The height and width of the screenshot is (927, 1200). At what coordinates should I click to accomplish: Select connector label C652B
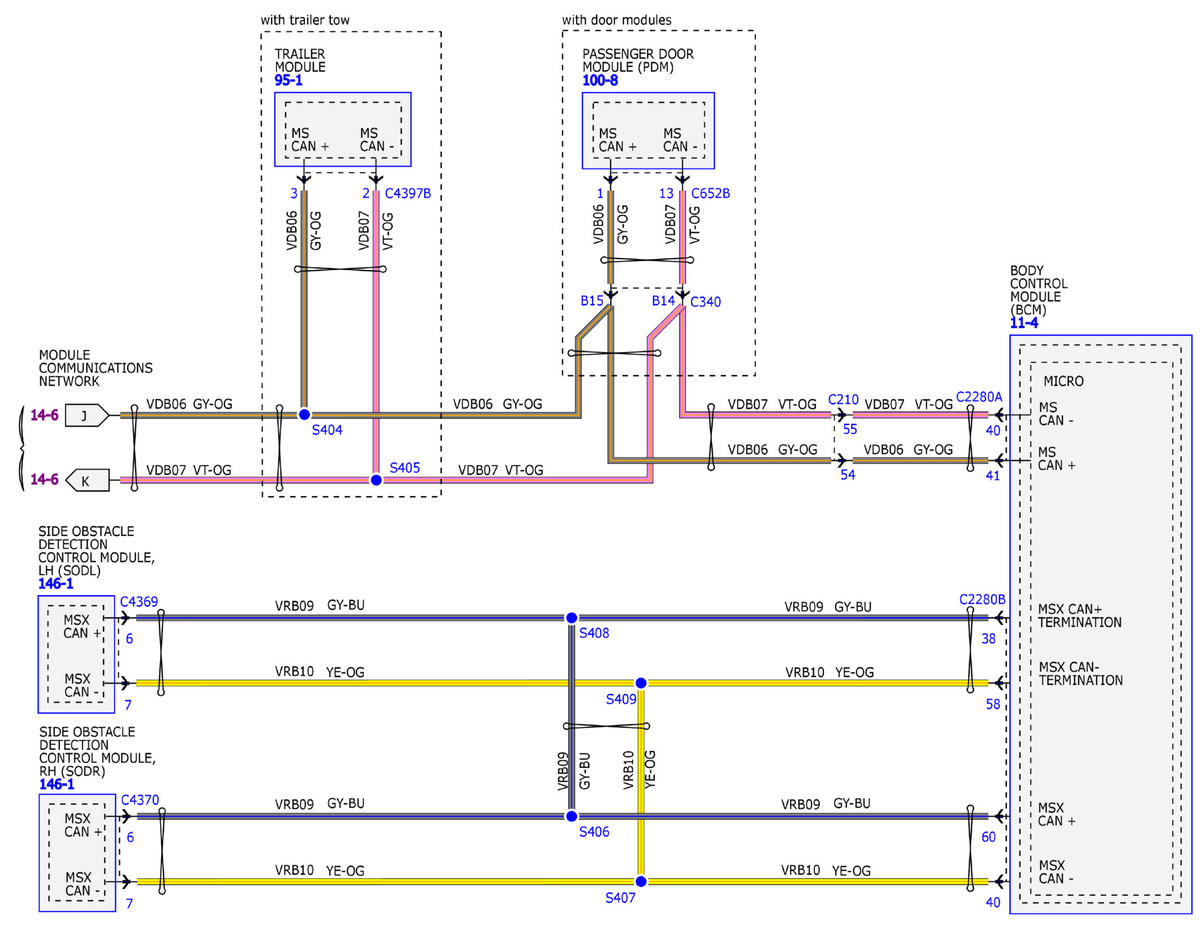[x=710, y=194]
